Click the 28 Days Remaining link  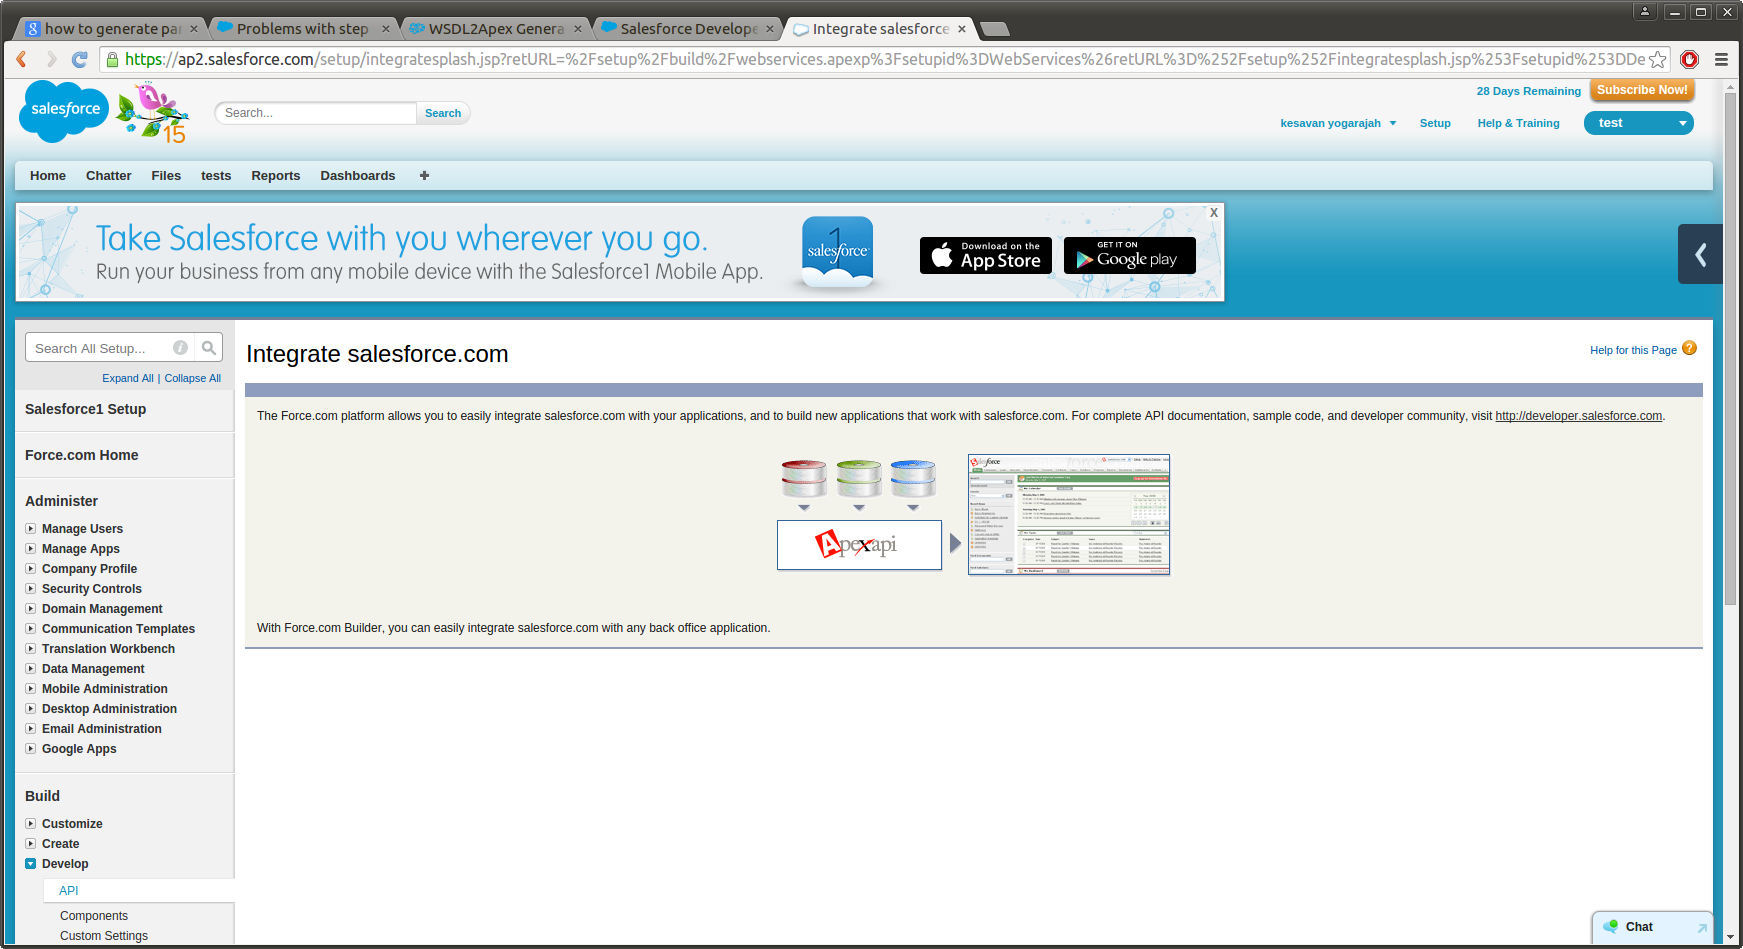tap(1528, 91)
